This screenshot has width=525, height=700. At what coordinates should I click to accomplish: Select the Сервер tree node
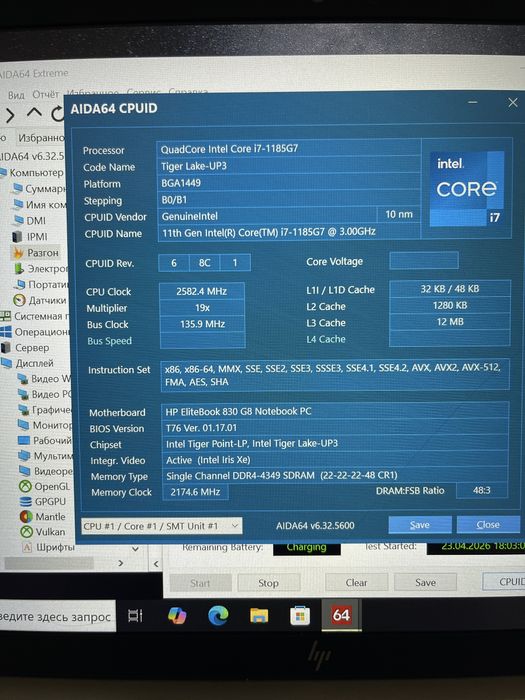click(32, 348)
